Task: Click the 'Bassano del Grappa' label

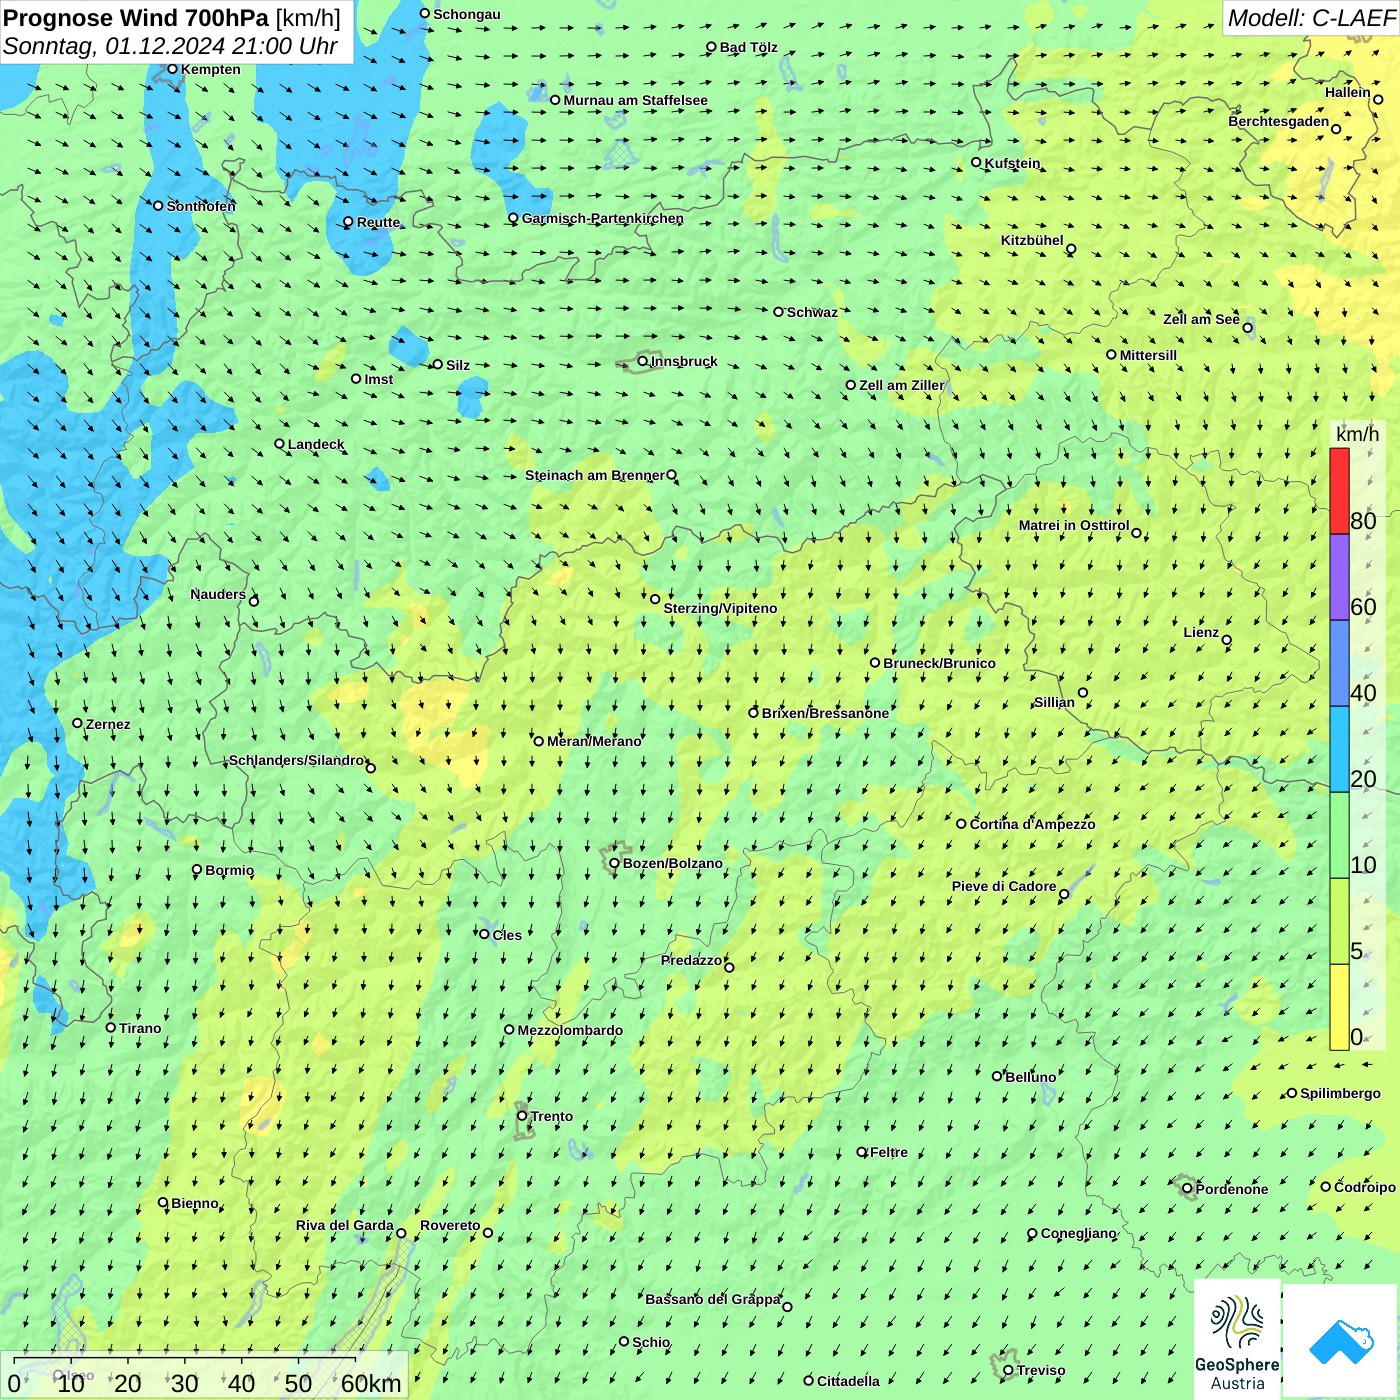Action: point(712,1299)
